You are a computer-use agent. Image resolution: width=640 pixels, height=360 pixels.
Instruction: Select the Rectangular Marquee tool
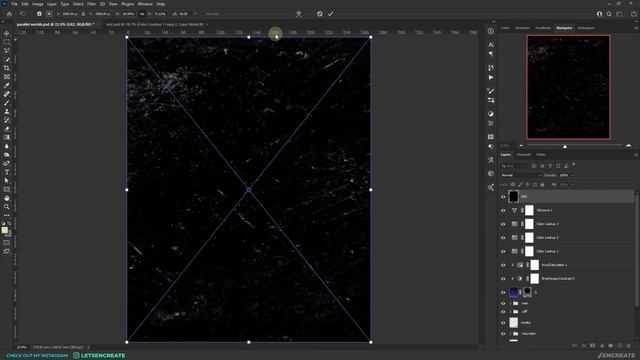7,42
